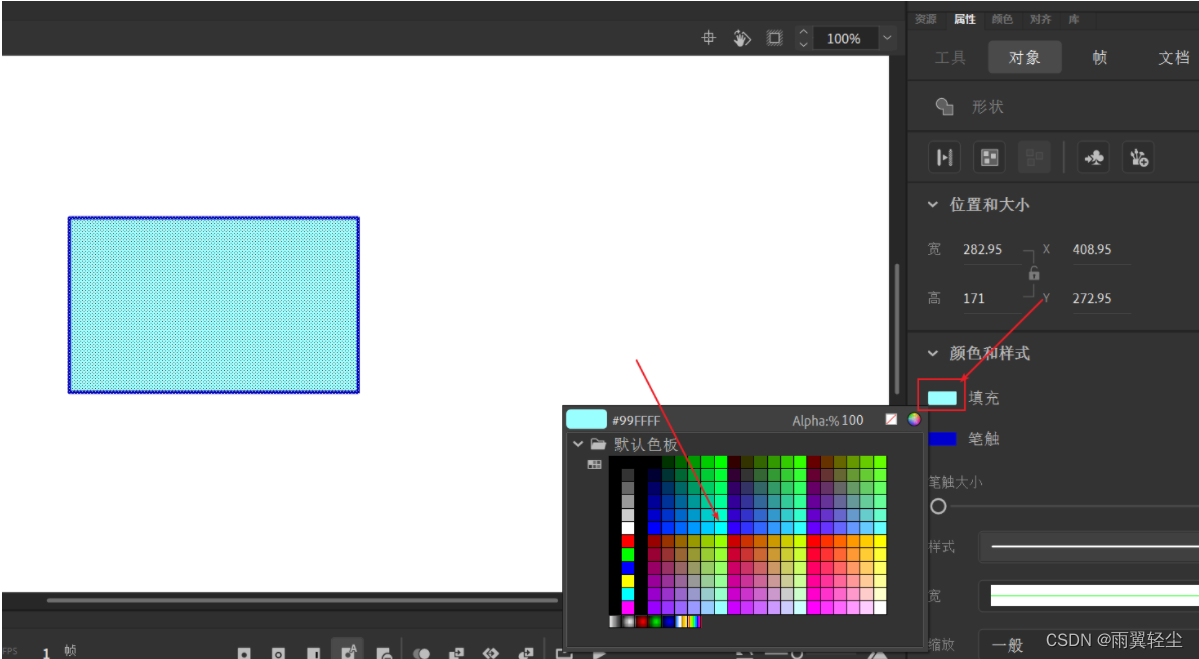Click the shape object type icon

944,106
